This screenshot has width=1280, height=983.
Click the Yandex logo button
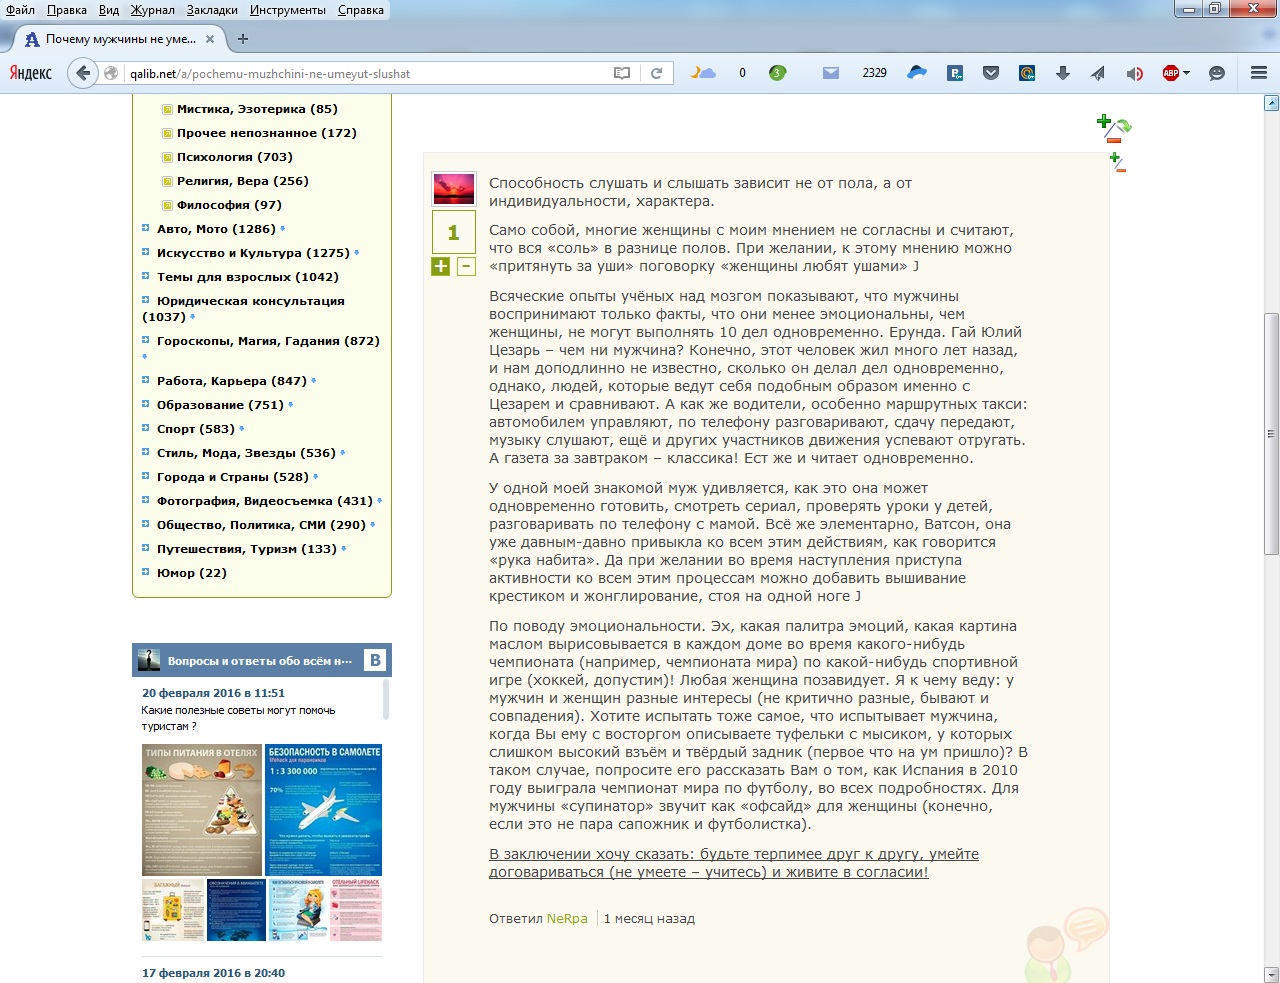31,73
